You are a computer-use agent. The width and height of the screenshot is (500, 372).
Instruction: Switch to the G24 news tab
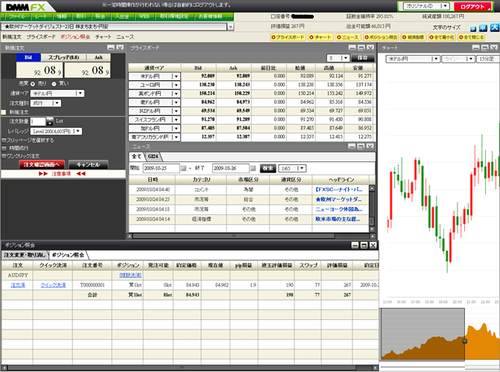point(153,156)
